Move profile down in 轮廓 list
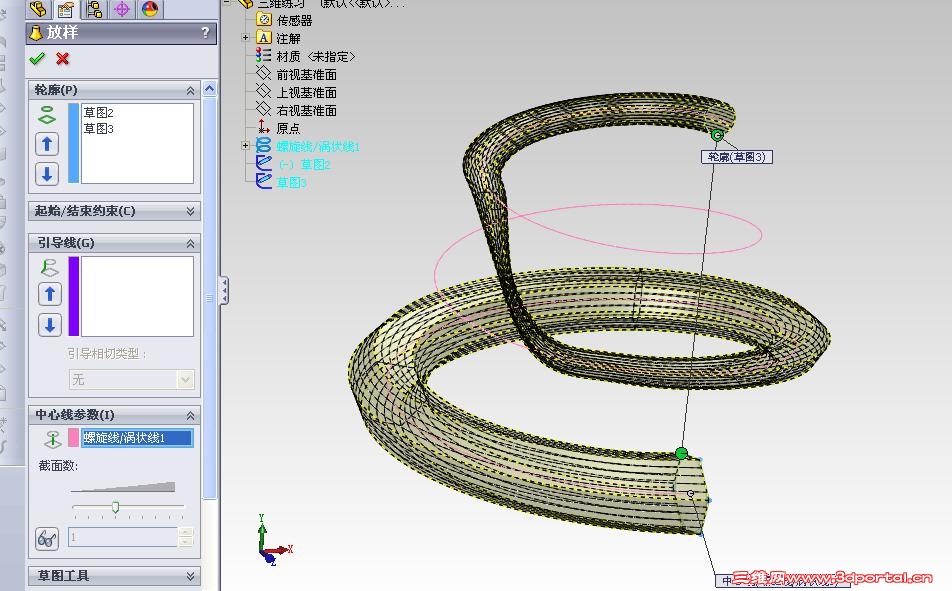 pyautogui.click(x=47, y=174)
